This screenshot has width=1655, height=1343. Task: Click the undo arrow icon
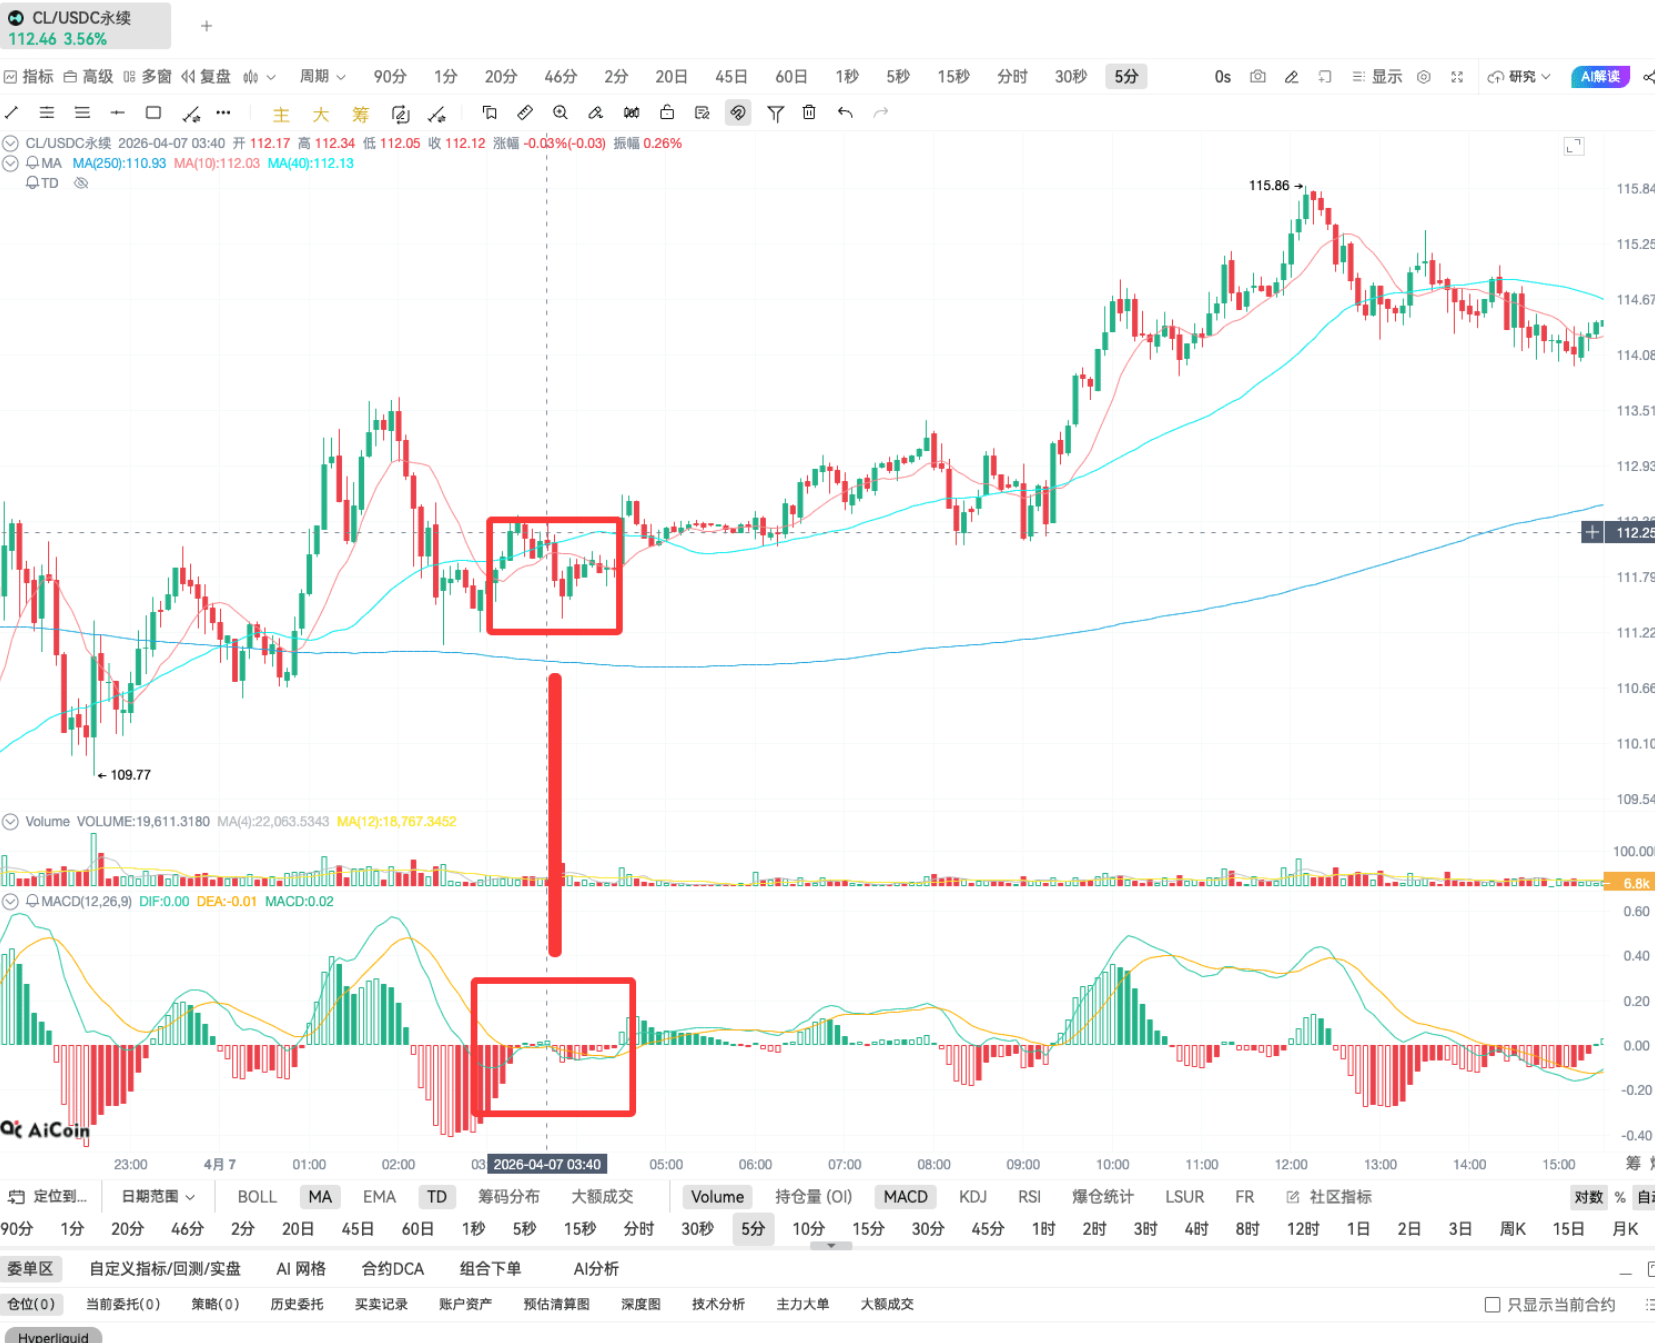click(845, 113)
